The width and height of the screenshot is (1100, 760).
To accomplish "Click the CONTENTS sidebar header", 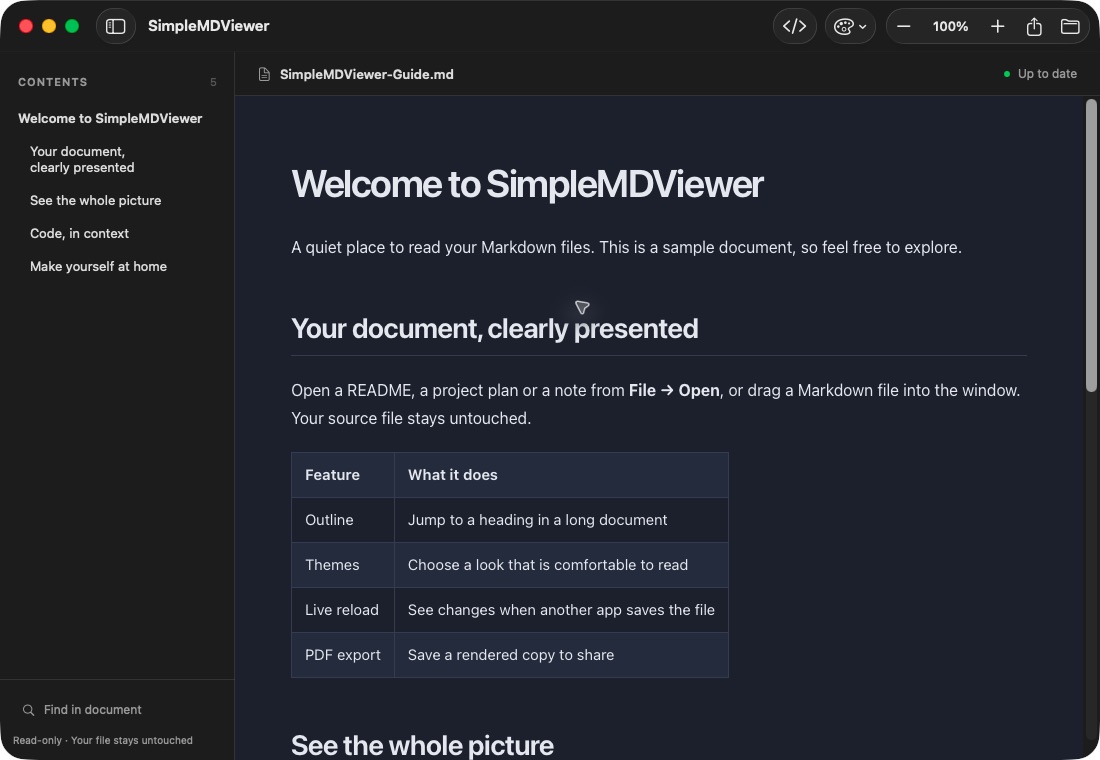I will point(53,82).
